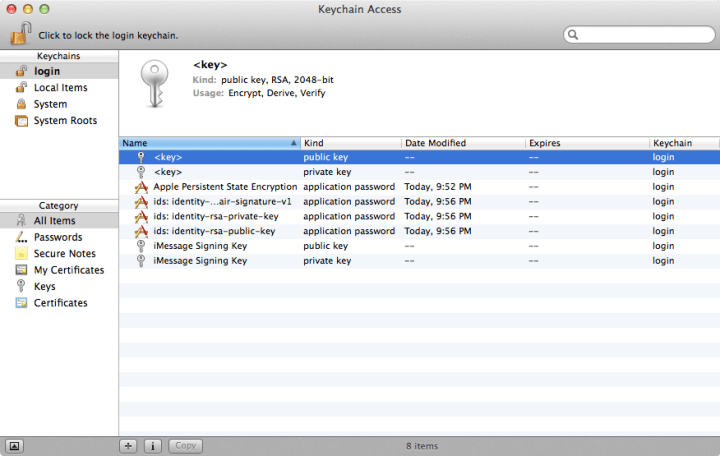This screenshot has width=720, height=456.
Task: Add a new keychain item with plus button
Action: pyautogui.click(x=128, y=446)
